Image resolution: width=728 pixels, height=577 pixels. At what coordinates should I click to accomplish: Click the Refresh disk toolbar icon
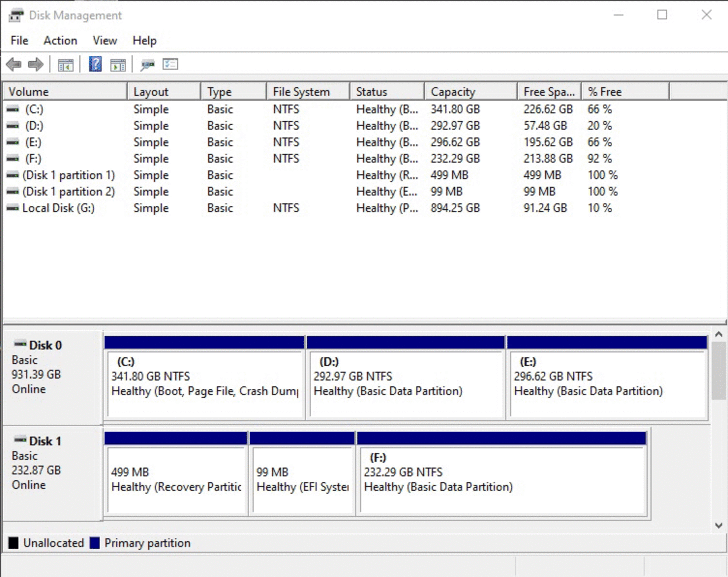point(147,65)
